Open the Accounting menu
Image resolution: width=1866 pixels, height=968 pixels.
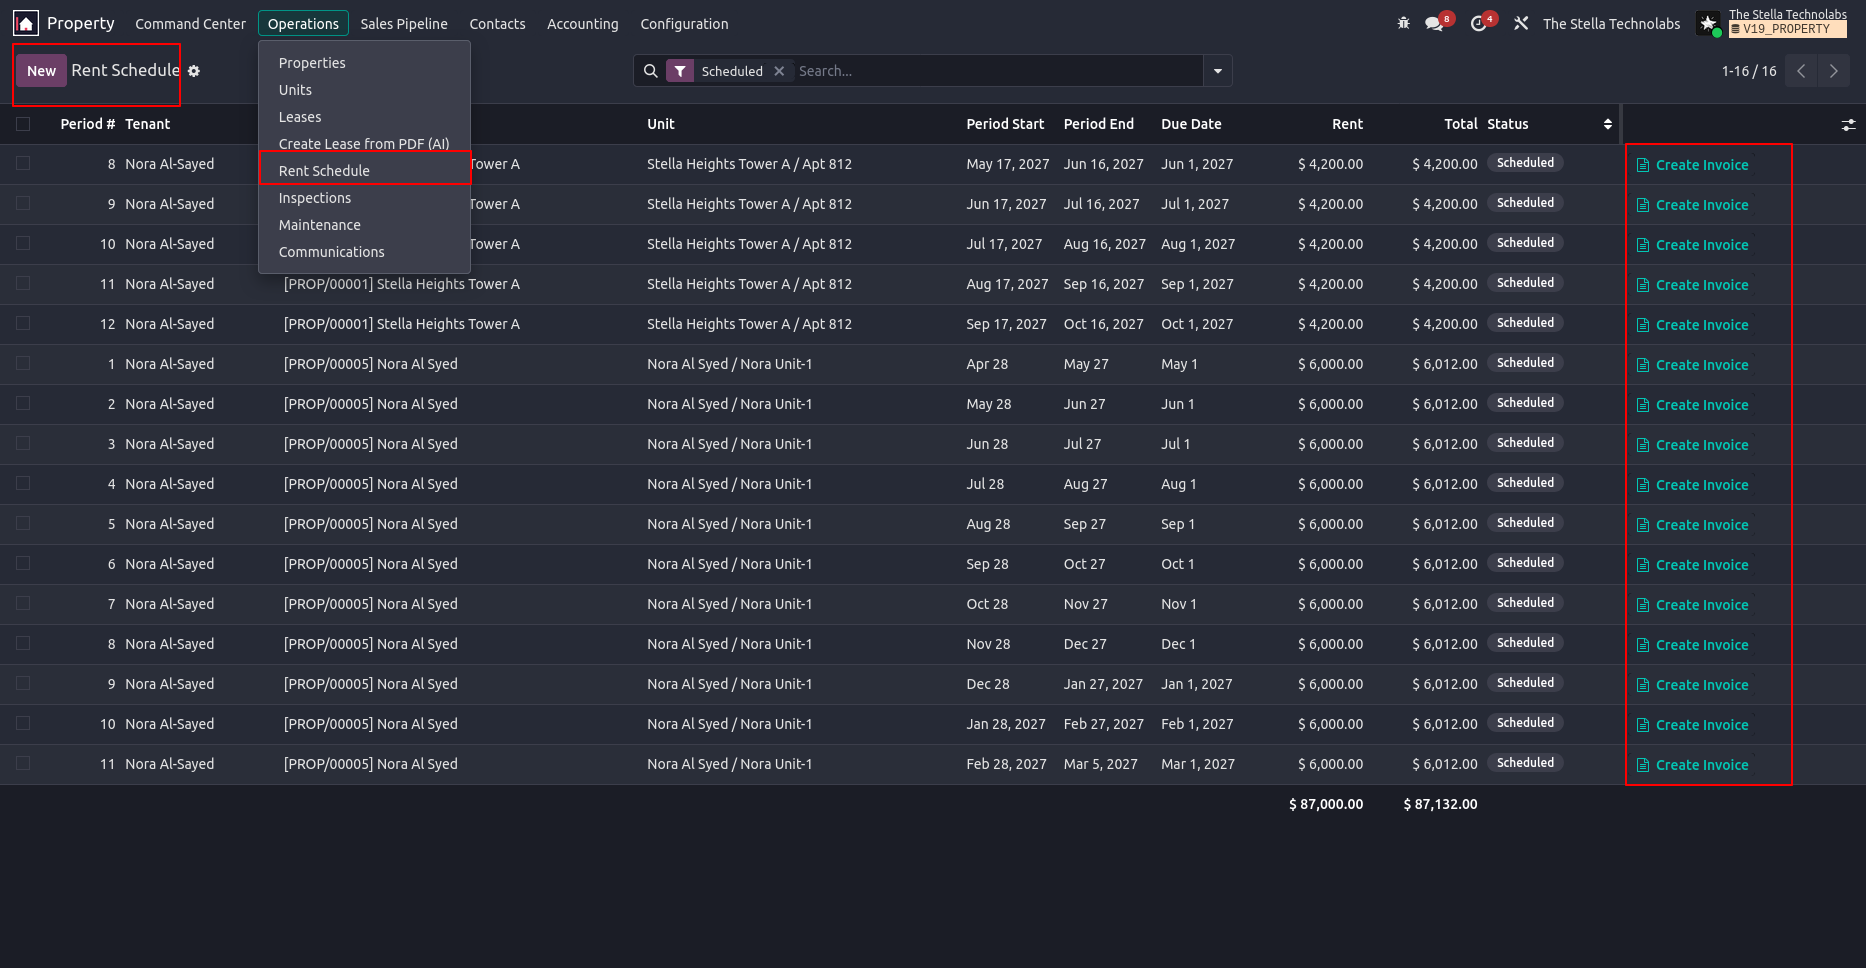[583, 24]
